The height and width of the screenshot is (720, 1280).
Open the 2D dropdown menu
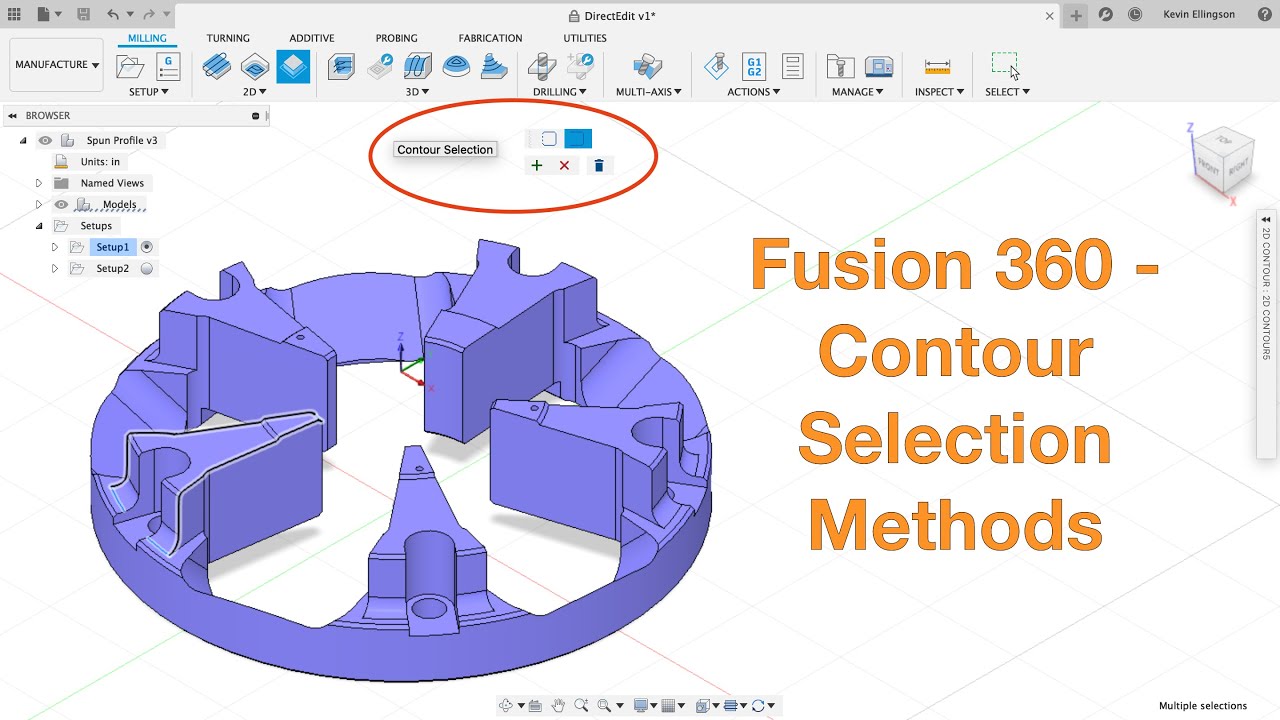coord(255,92)
